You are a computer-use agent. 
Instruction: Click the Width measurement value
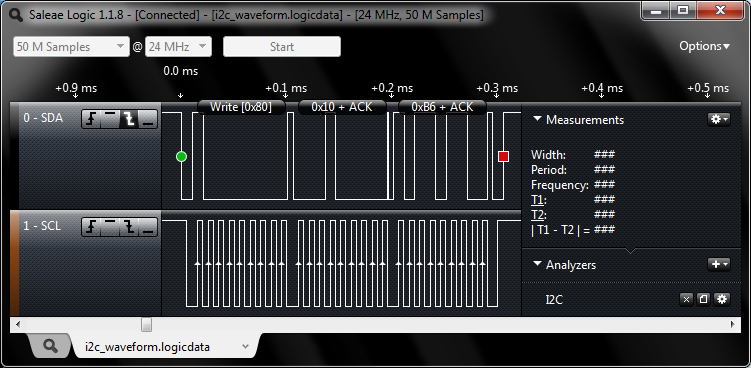pos(604,155)
